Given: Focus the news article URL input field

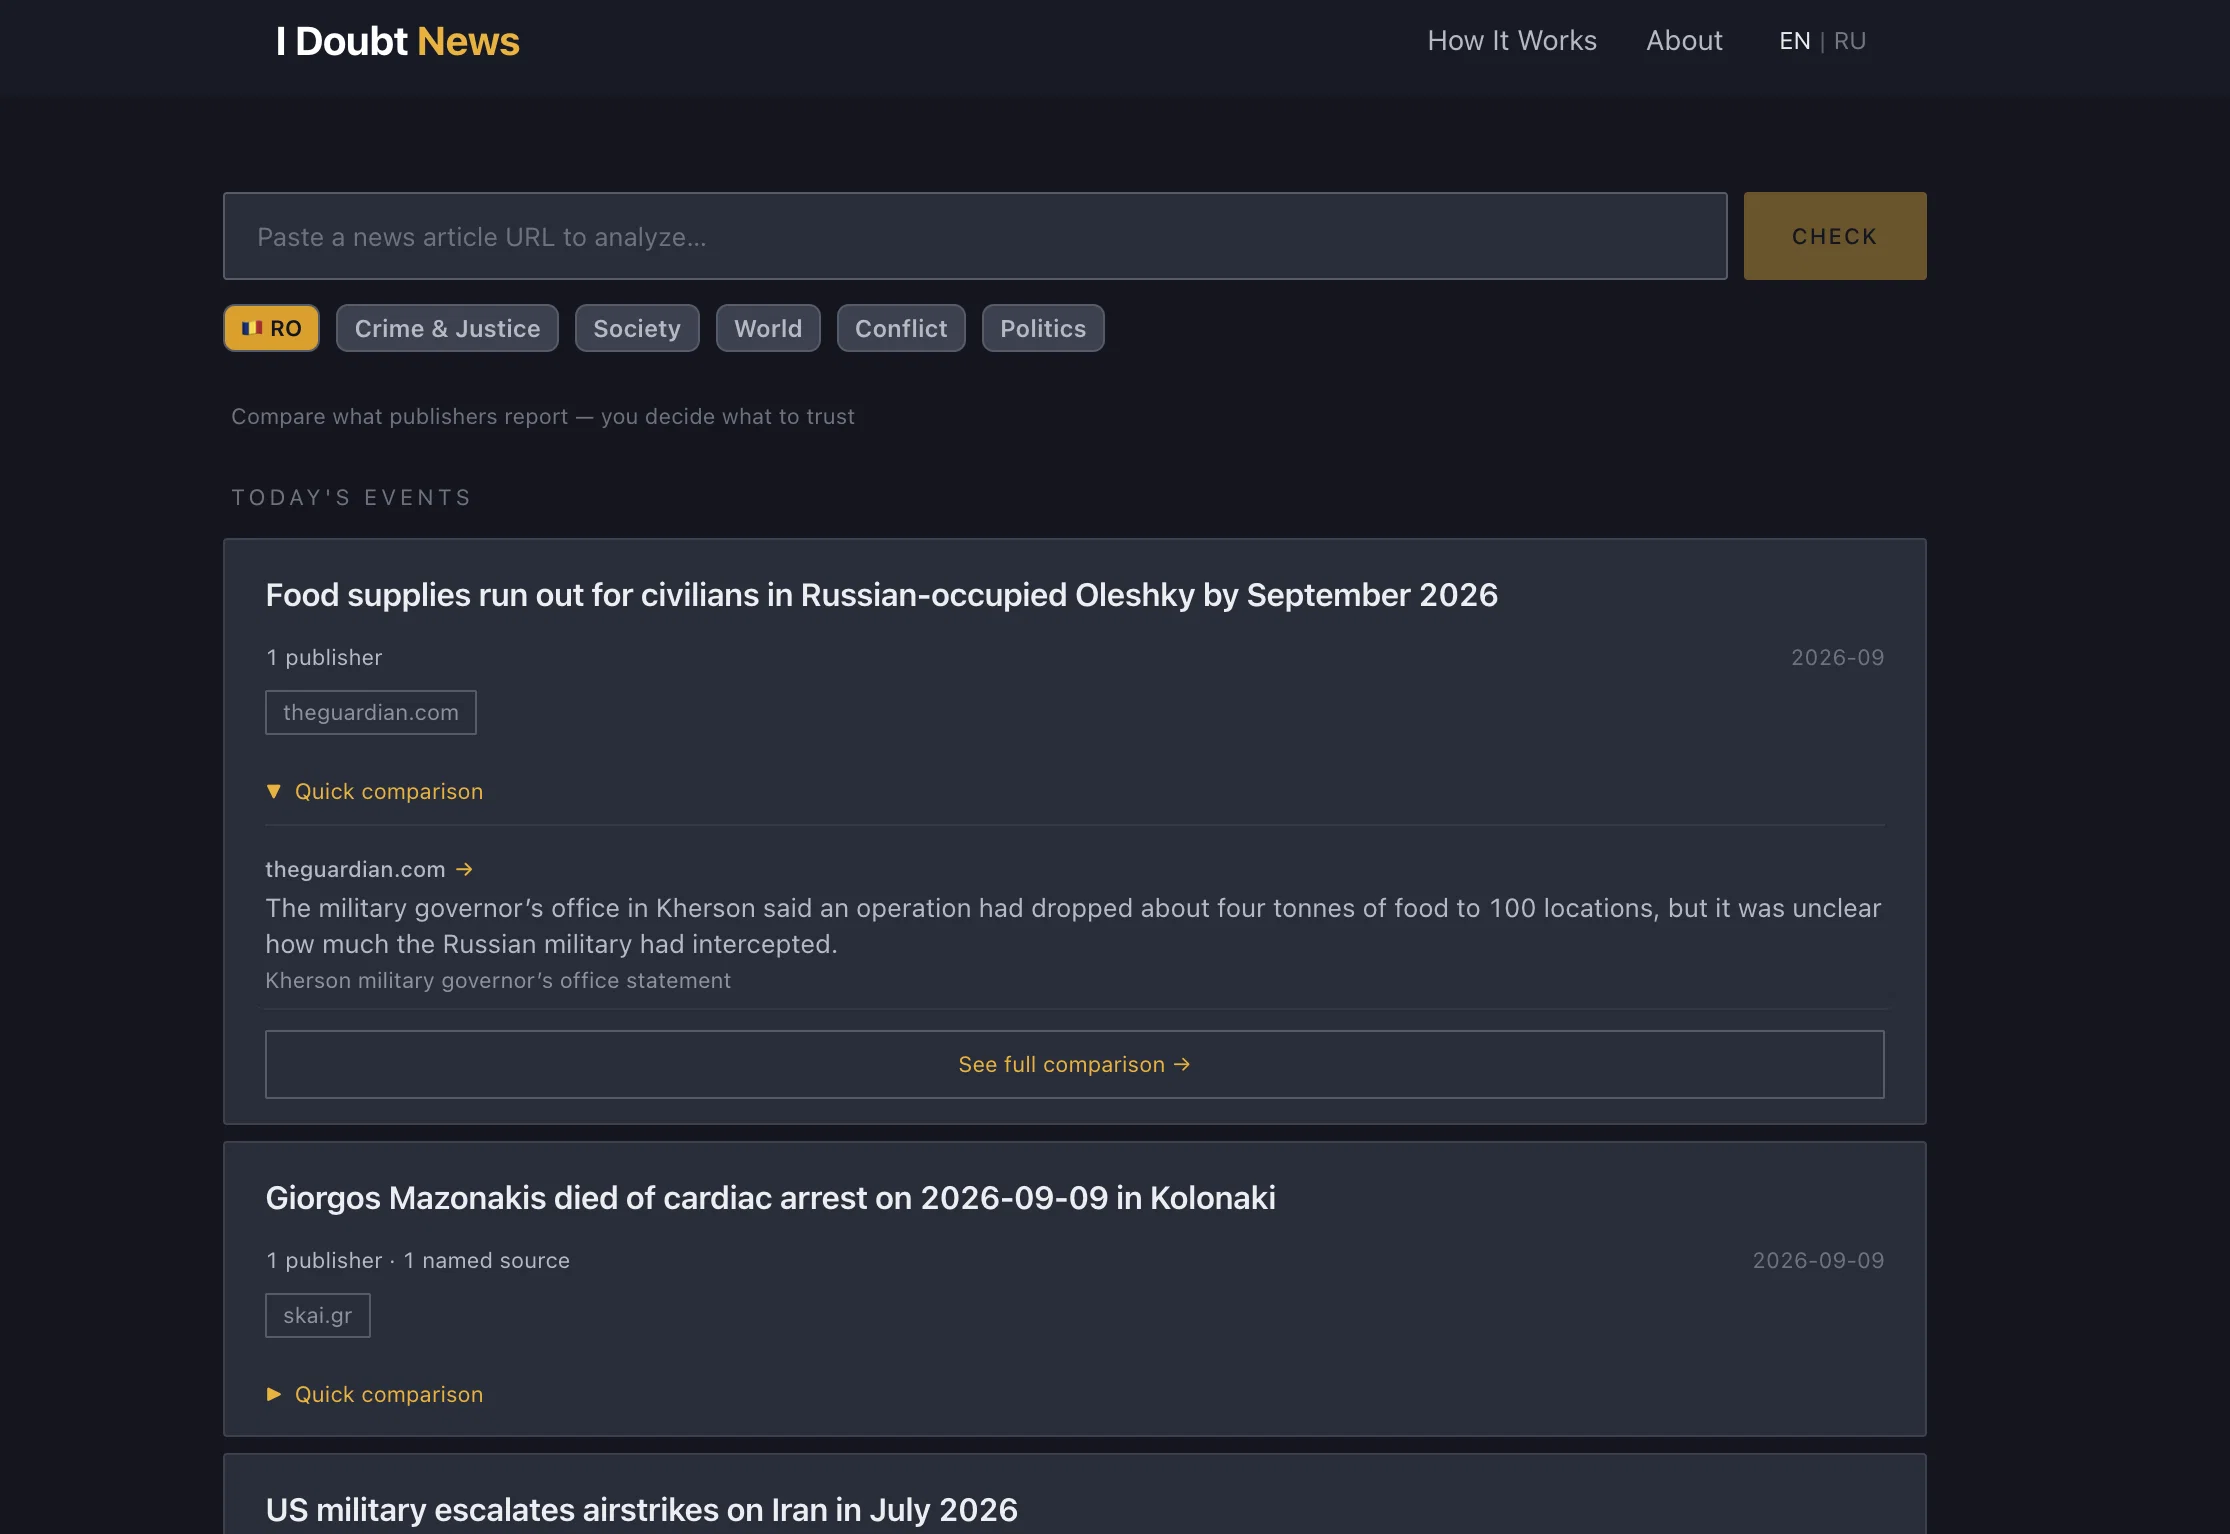Looking at the screenshot, I should click(x=975, y=236).
